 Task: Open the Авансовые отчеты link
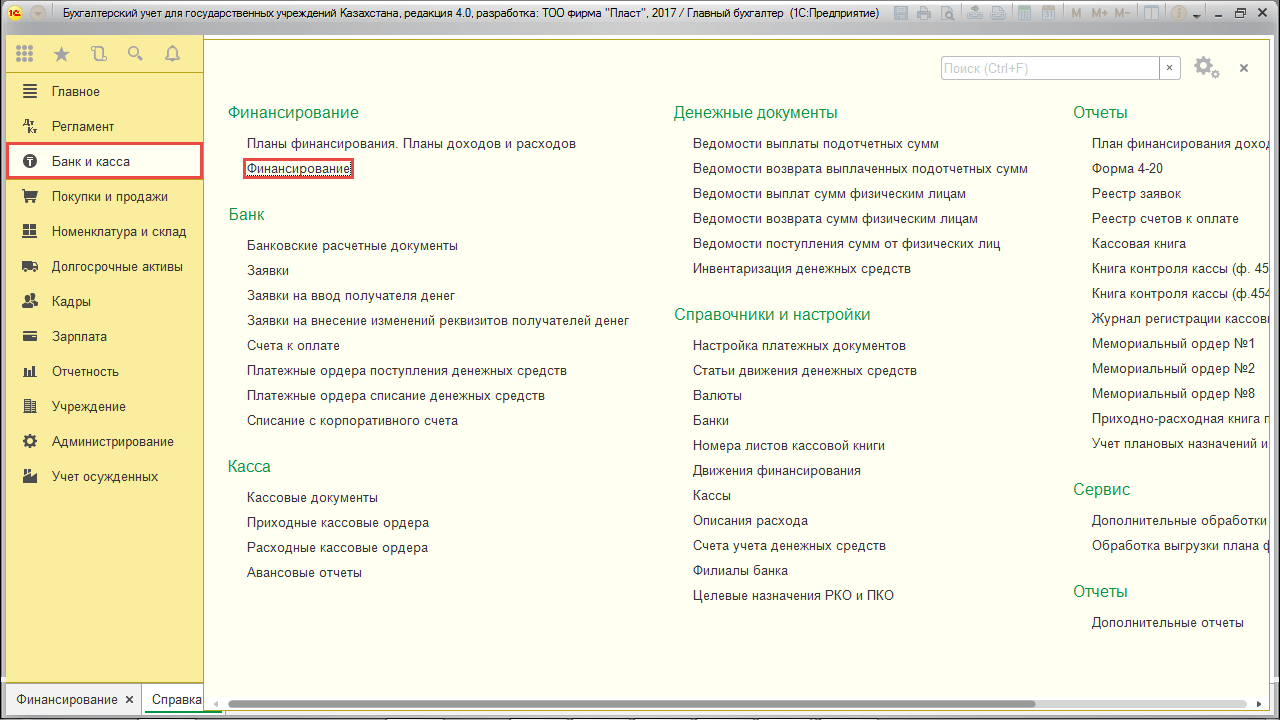point(304,573)
